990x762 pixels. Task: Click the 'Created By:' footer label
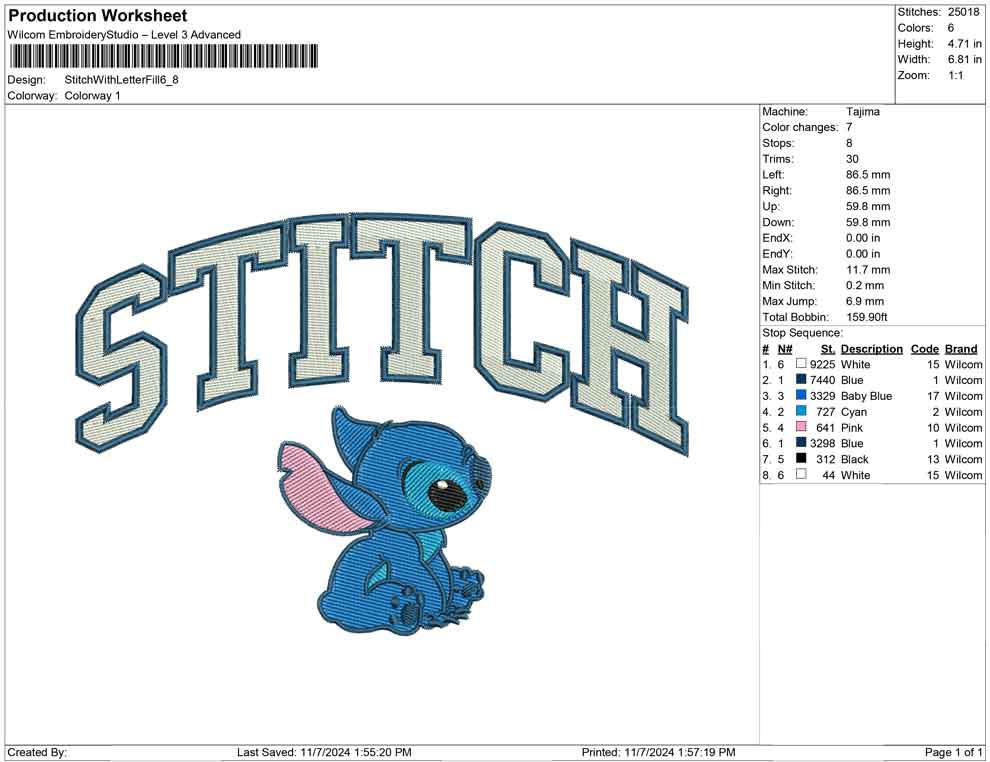pos(37,752)
